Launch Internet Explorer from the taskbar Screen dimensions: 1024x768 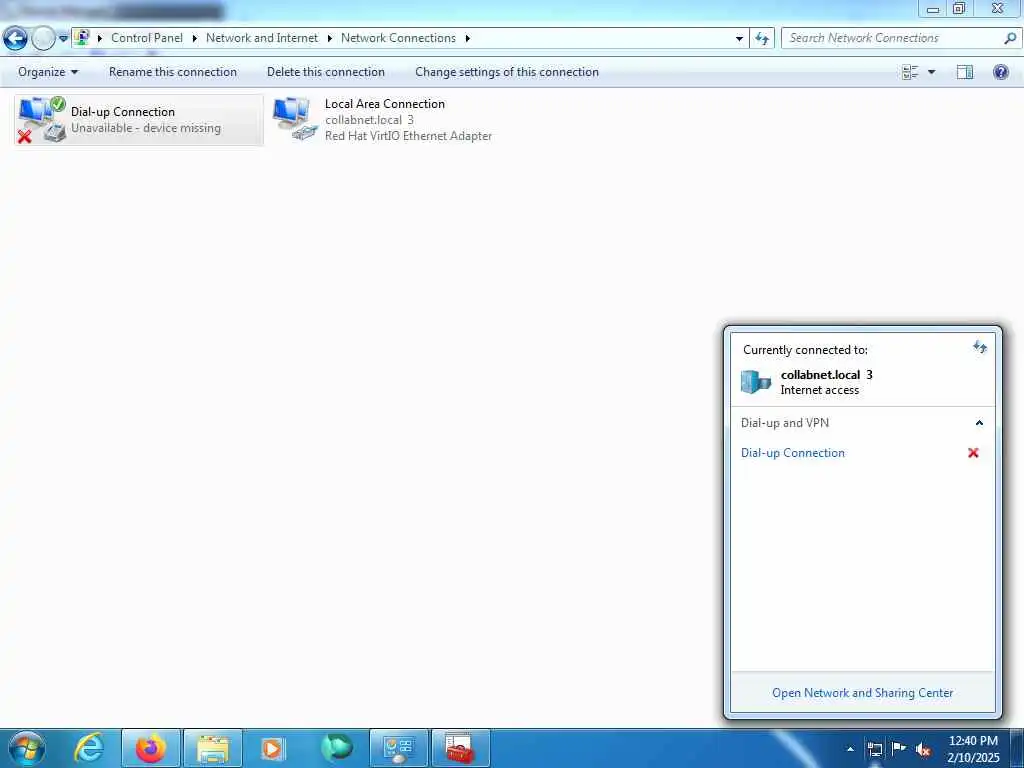(x=89, y=748)
